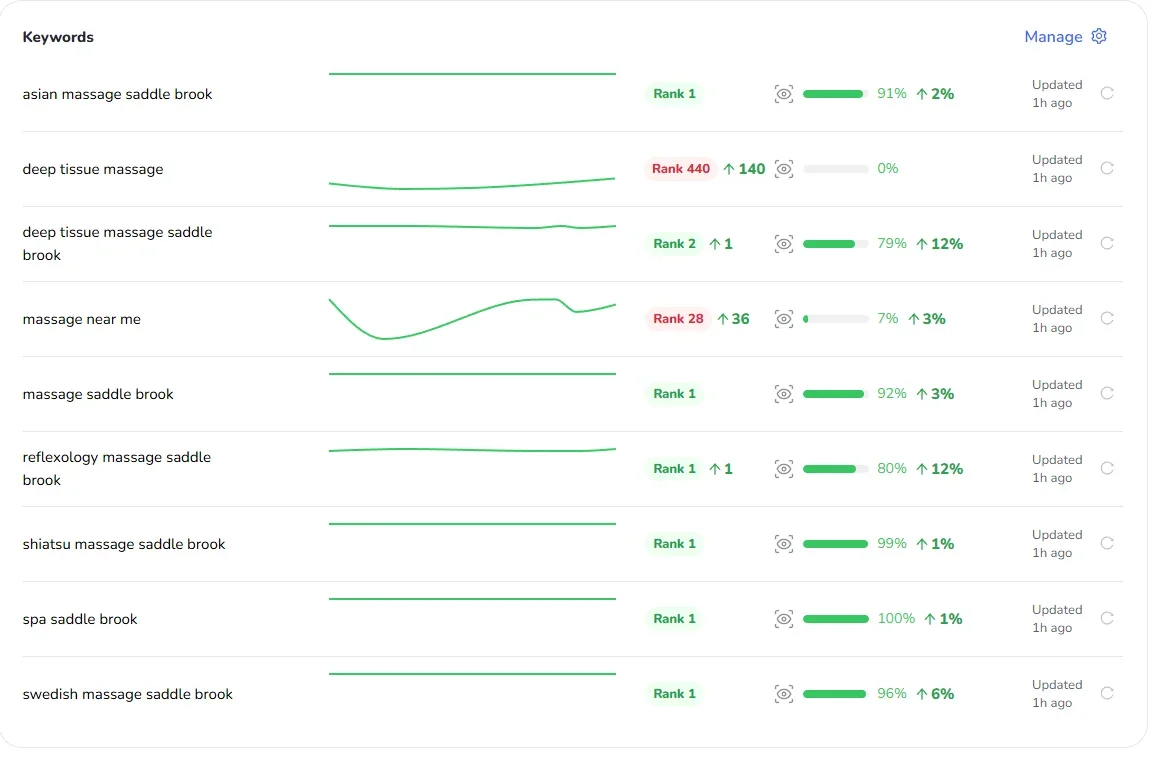Toggle visibility eye for deep tissue massage

784,169
